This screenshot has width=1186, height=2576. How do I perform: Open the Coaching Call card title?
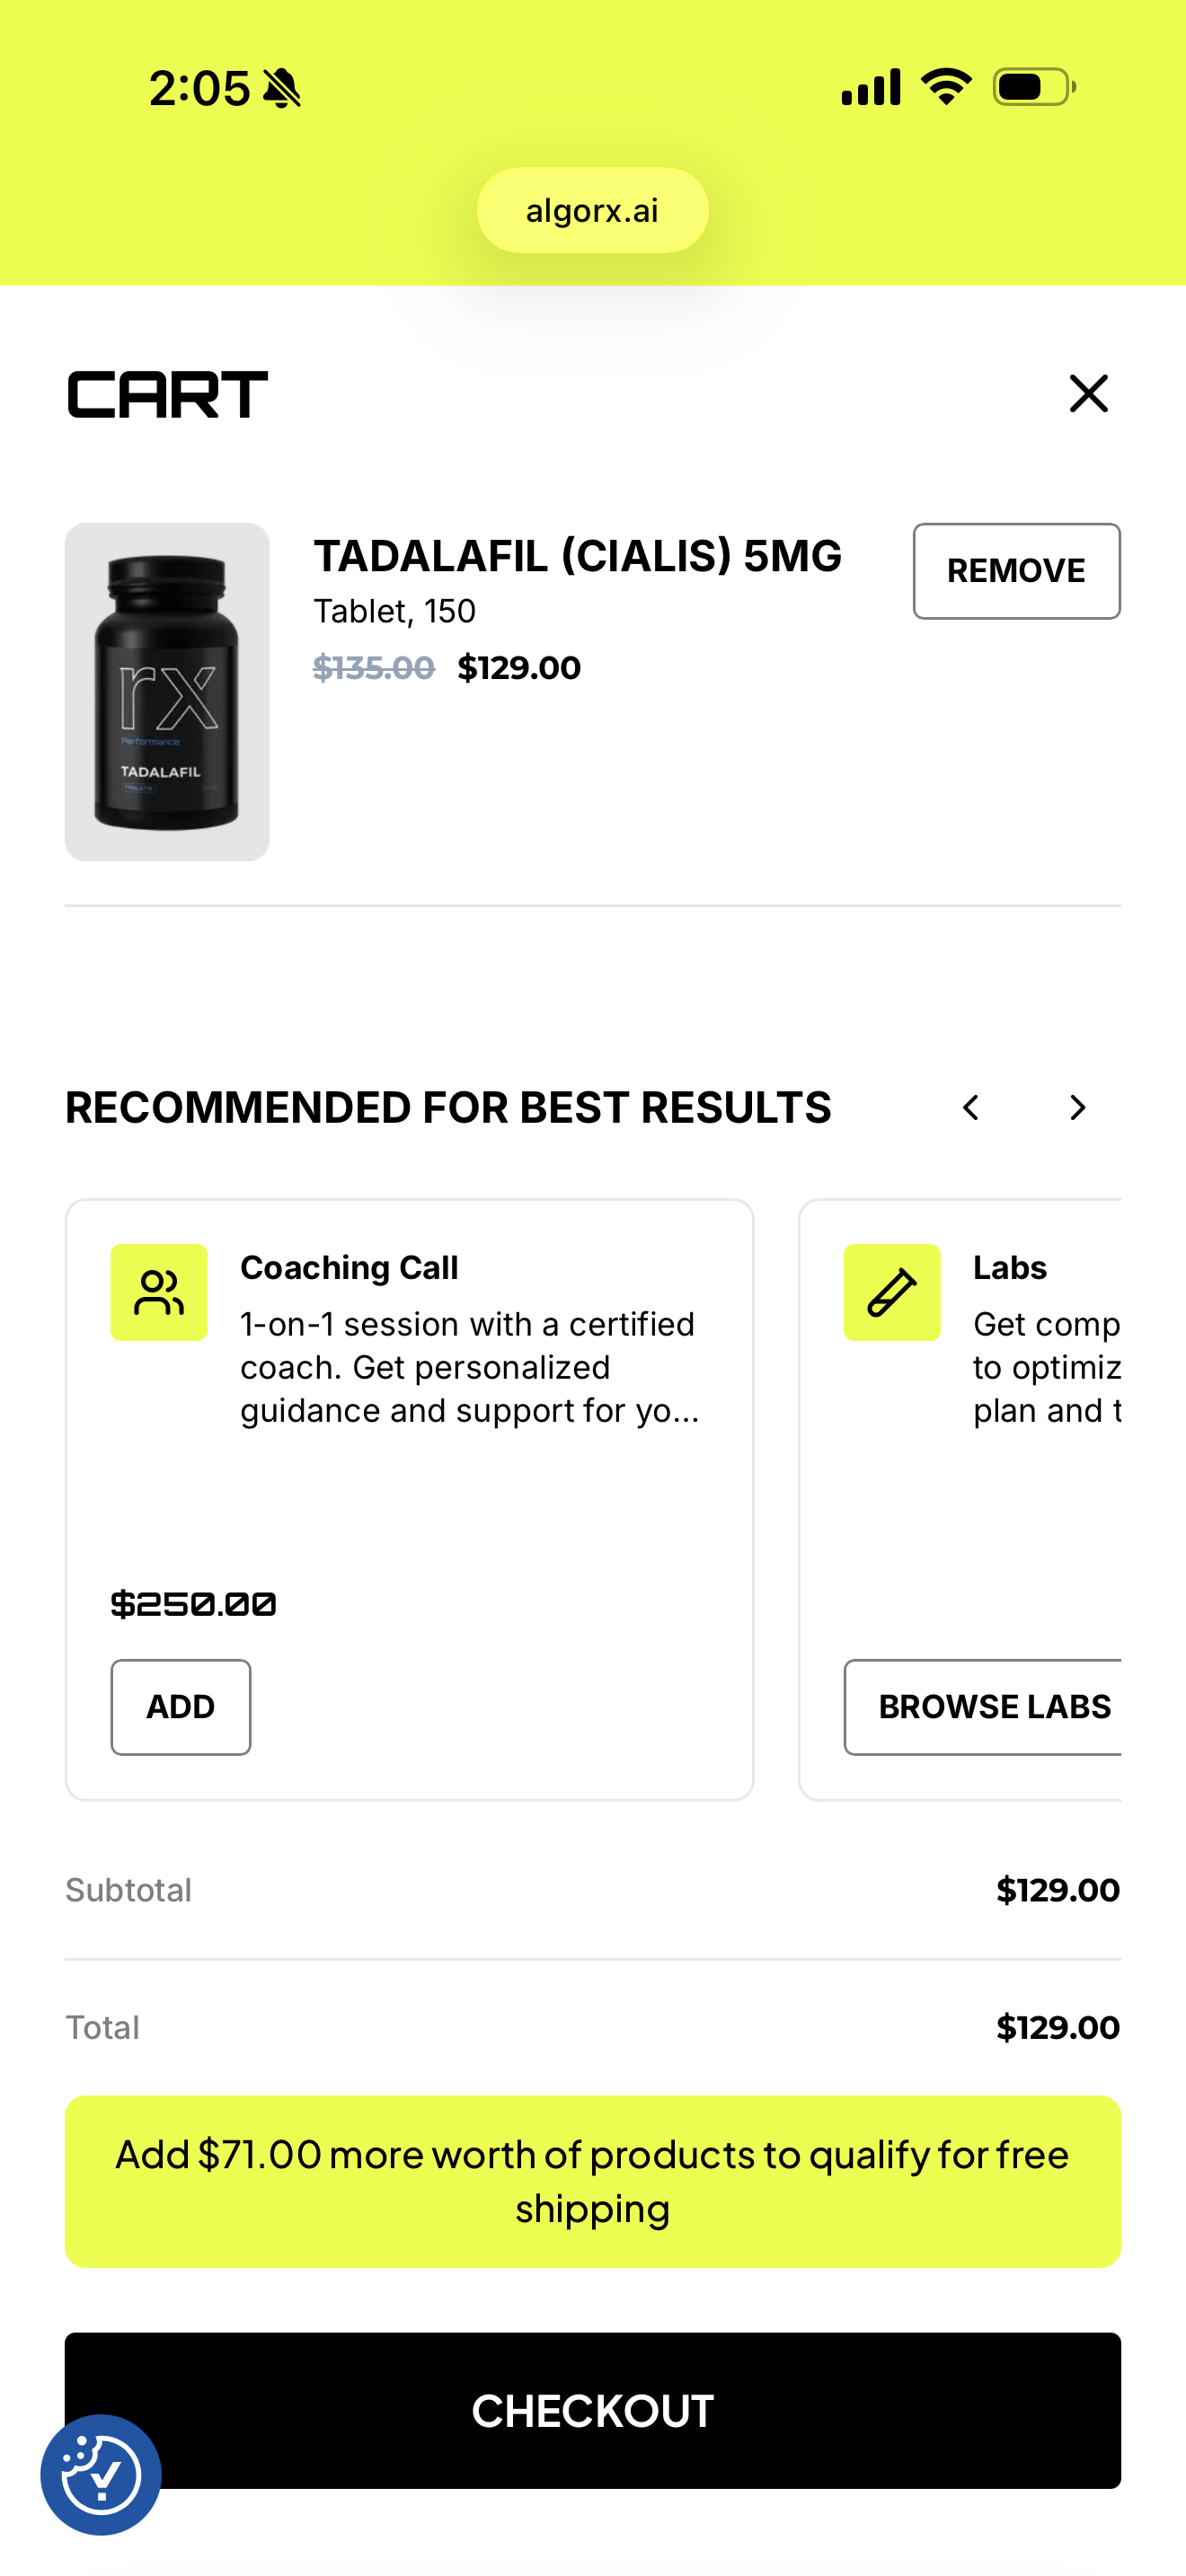[349, 1267]
